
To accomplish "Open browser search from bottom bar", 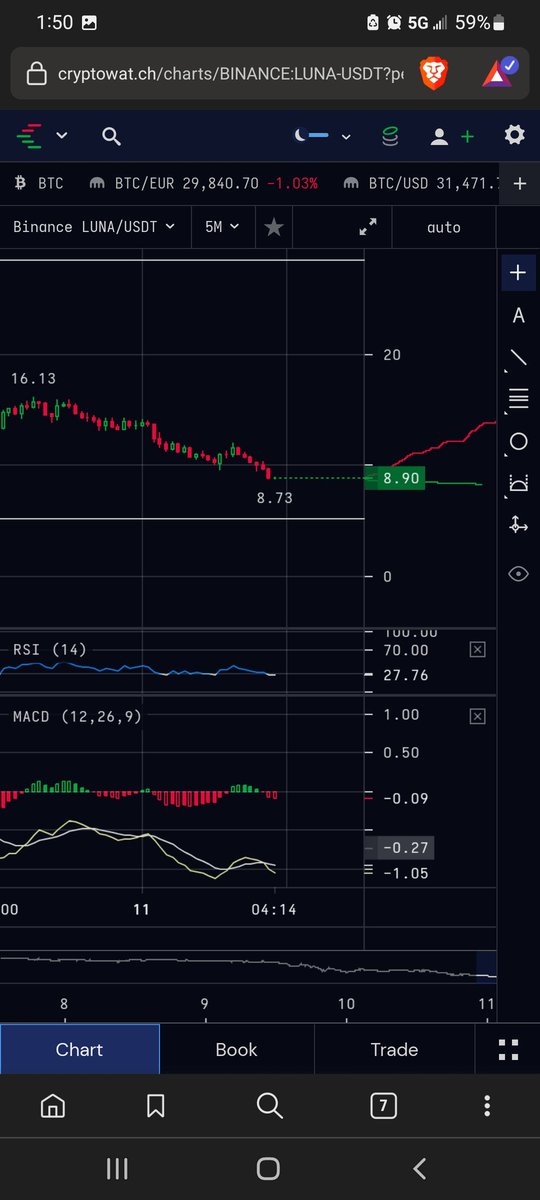I will pyautogui.click(x=270, y=1105).
